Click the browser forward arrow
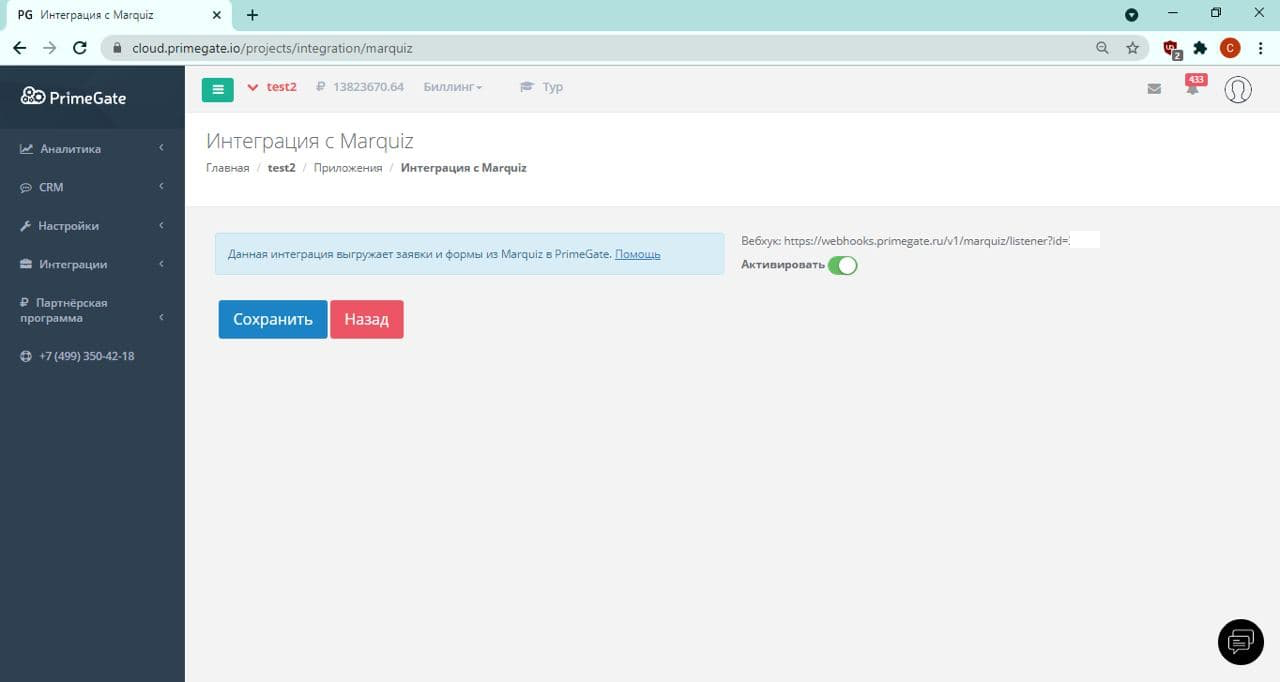 tap(49, 48)
